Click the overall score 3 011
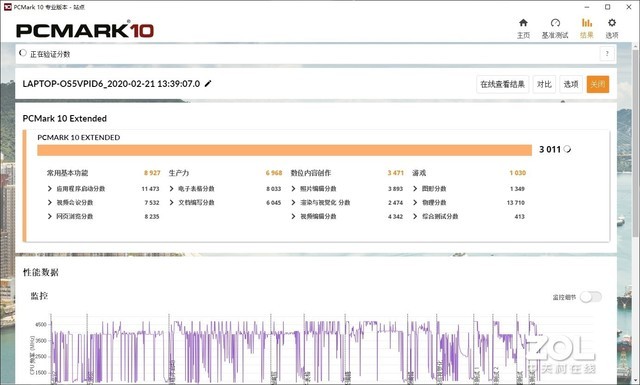 (x=549, y=149)
